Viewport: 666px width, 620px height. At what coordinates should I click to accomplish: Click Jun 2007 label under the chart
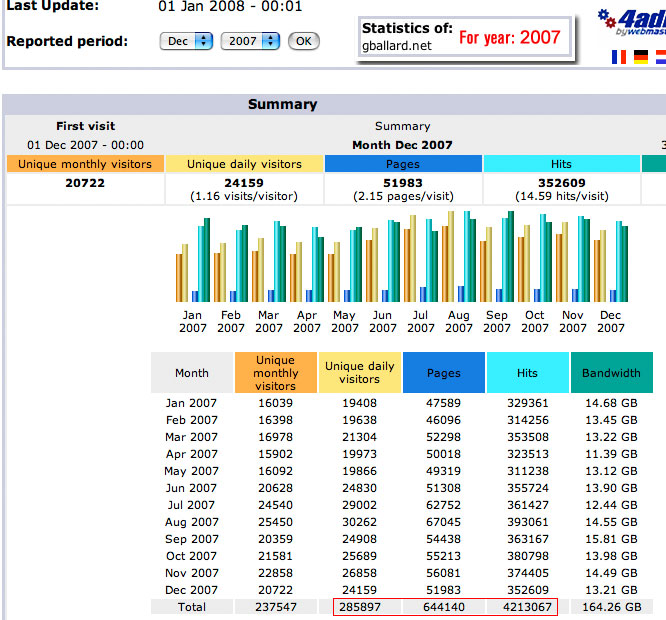tap(383, 321)
